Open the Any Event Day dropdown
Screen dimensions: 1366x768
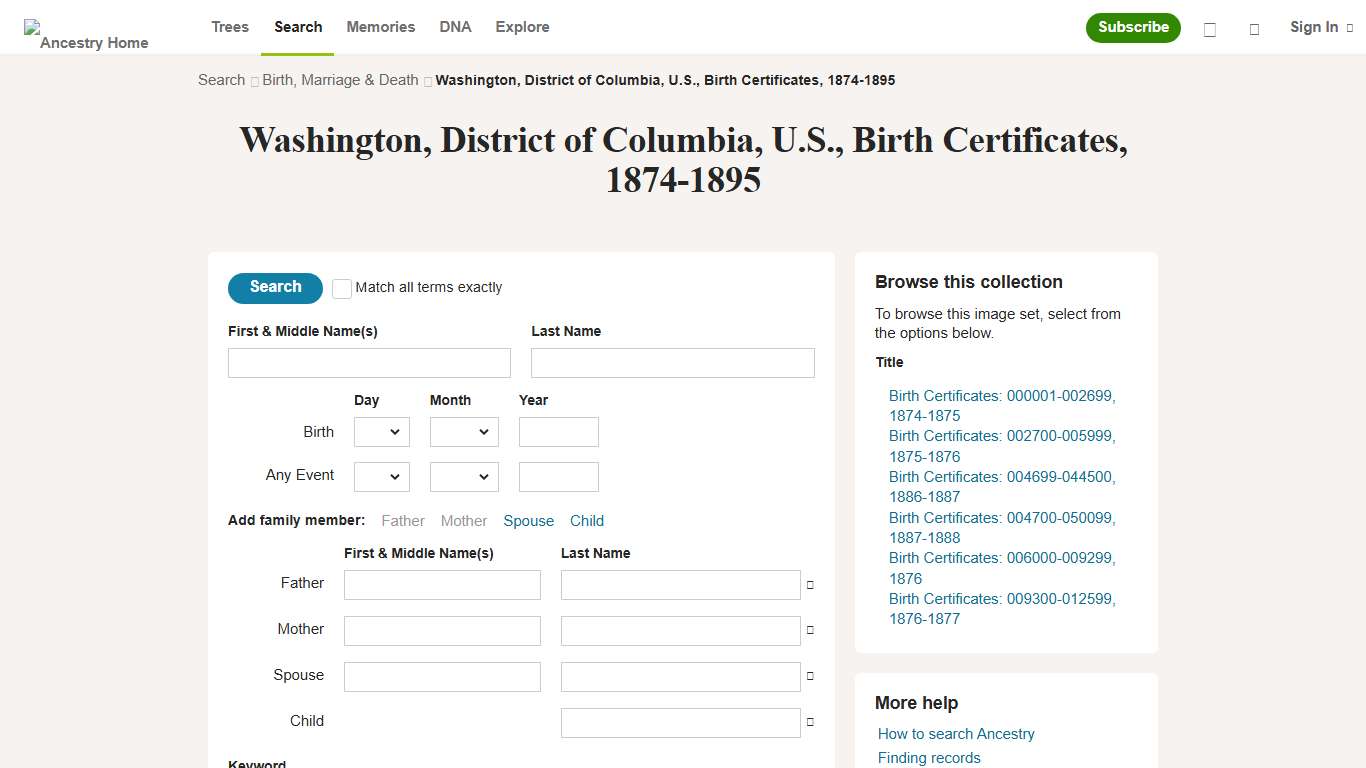tap(381, 476)
